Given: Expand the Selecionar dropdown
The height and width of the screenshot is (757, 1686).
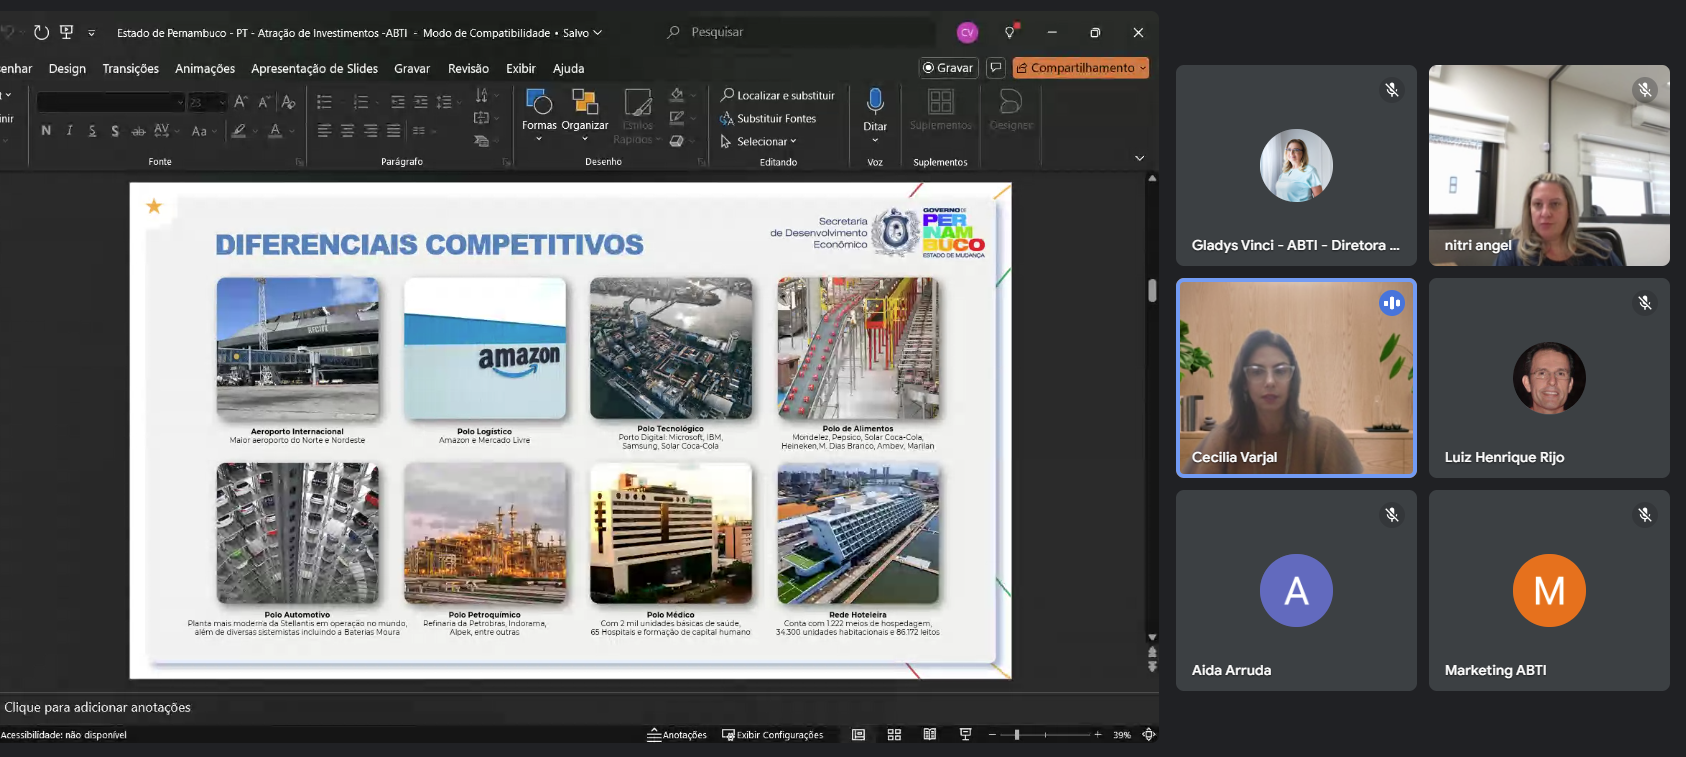Looking at the screenshot, I should coord(760,142).
